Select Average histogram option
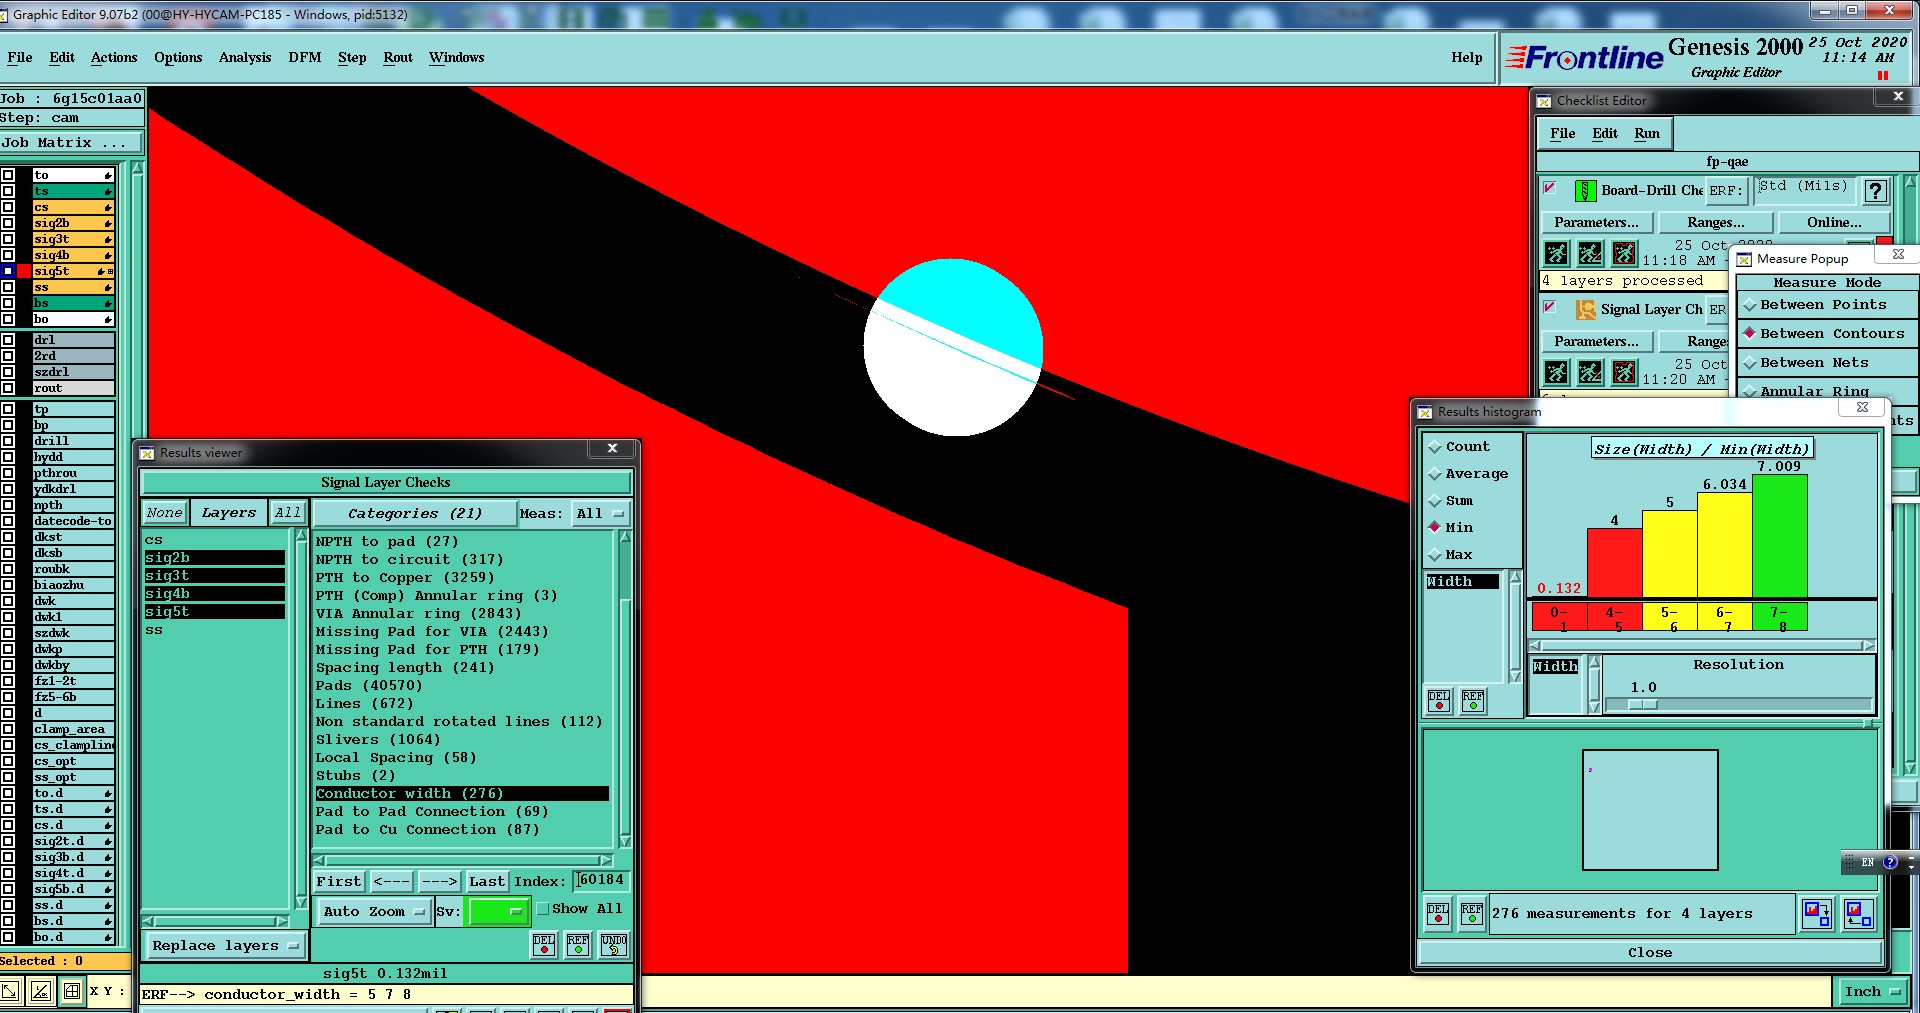Viewport: 1920px width, 1013px height. pos(1435,474)
